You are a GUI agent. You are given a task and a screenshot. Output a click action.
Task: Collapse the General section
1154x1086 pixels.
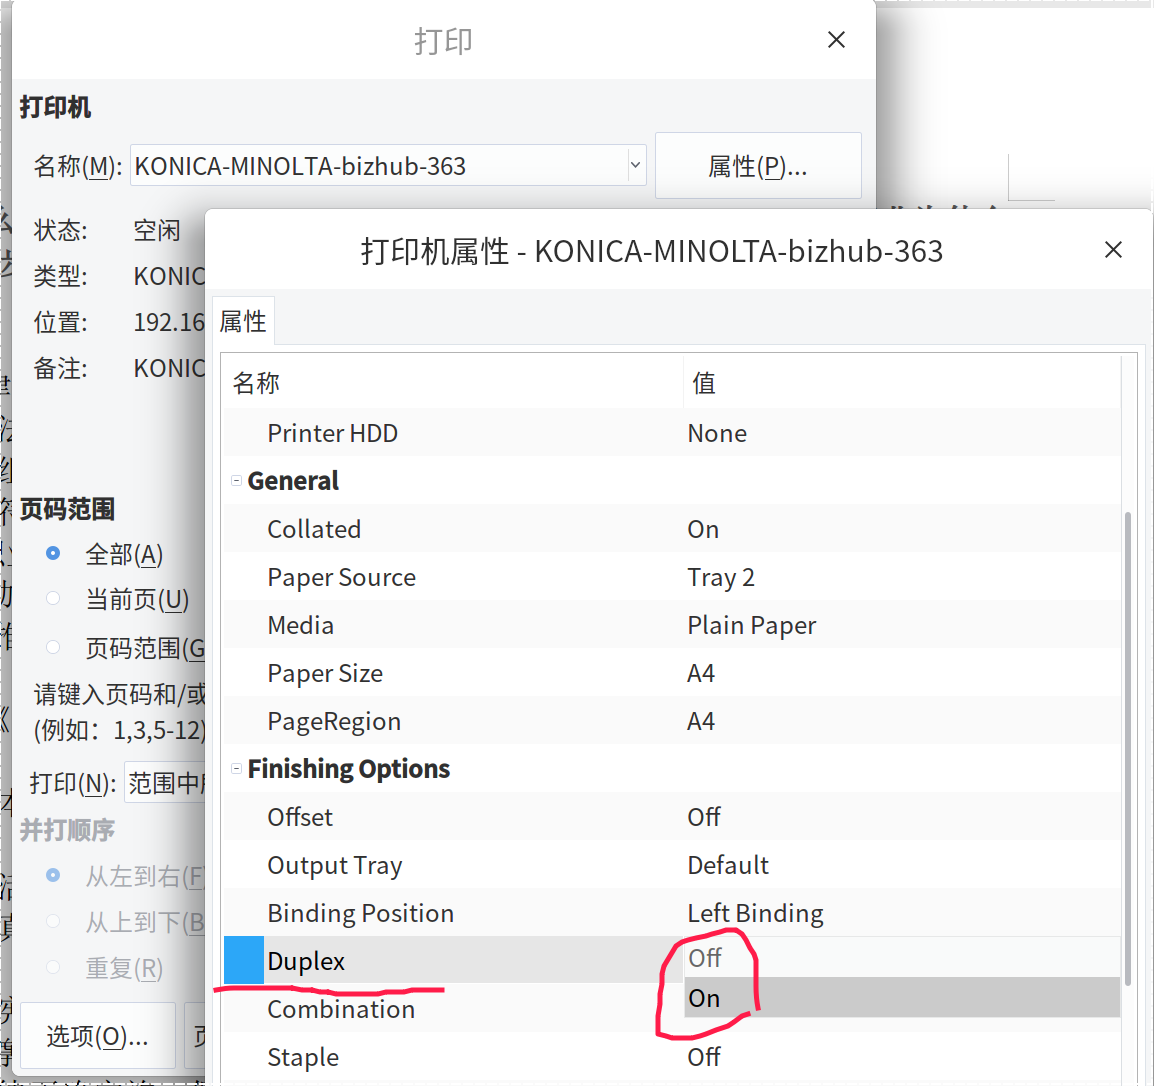tap(236, 480)
